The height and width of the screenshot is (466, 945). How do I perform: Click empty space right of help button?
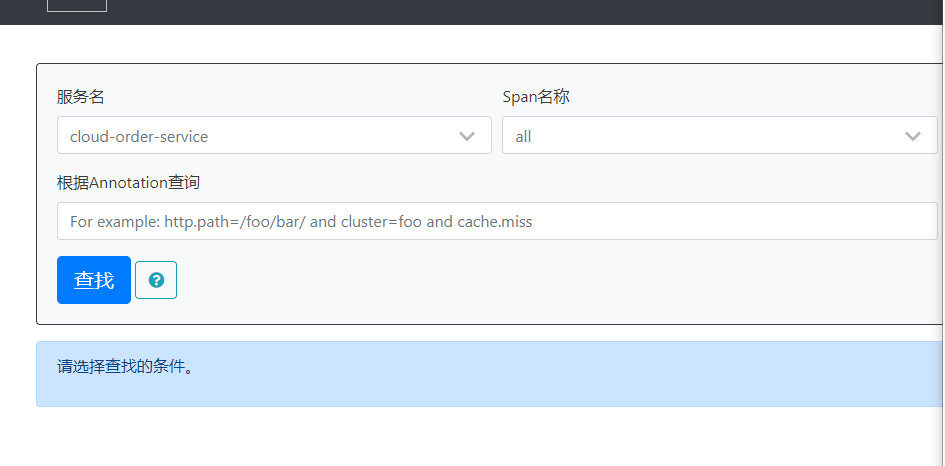pyautogui.click(x=500, y=280)
